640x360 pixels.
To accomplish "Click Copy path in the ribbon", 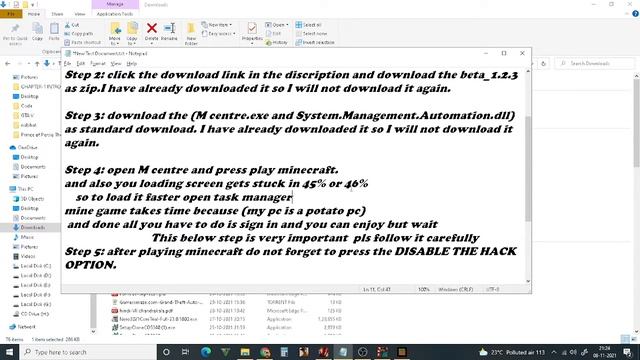I will (79, 33).
